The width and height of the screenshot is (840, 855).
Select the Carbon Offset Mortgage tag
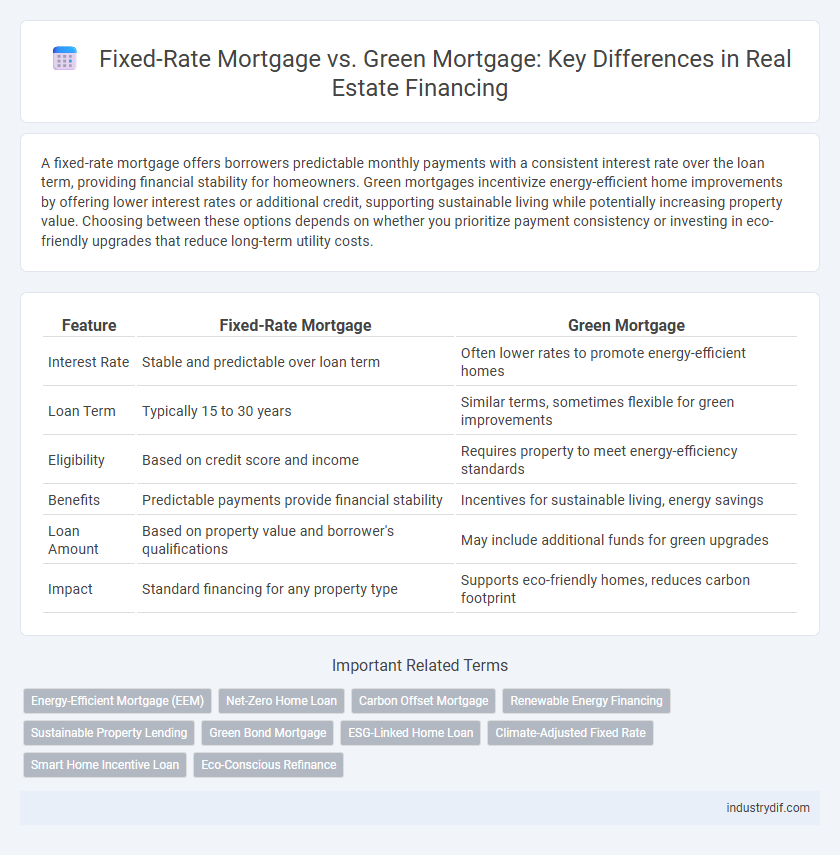click(423, 701)
